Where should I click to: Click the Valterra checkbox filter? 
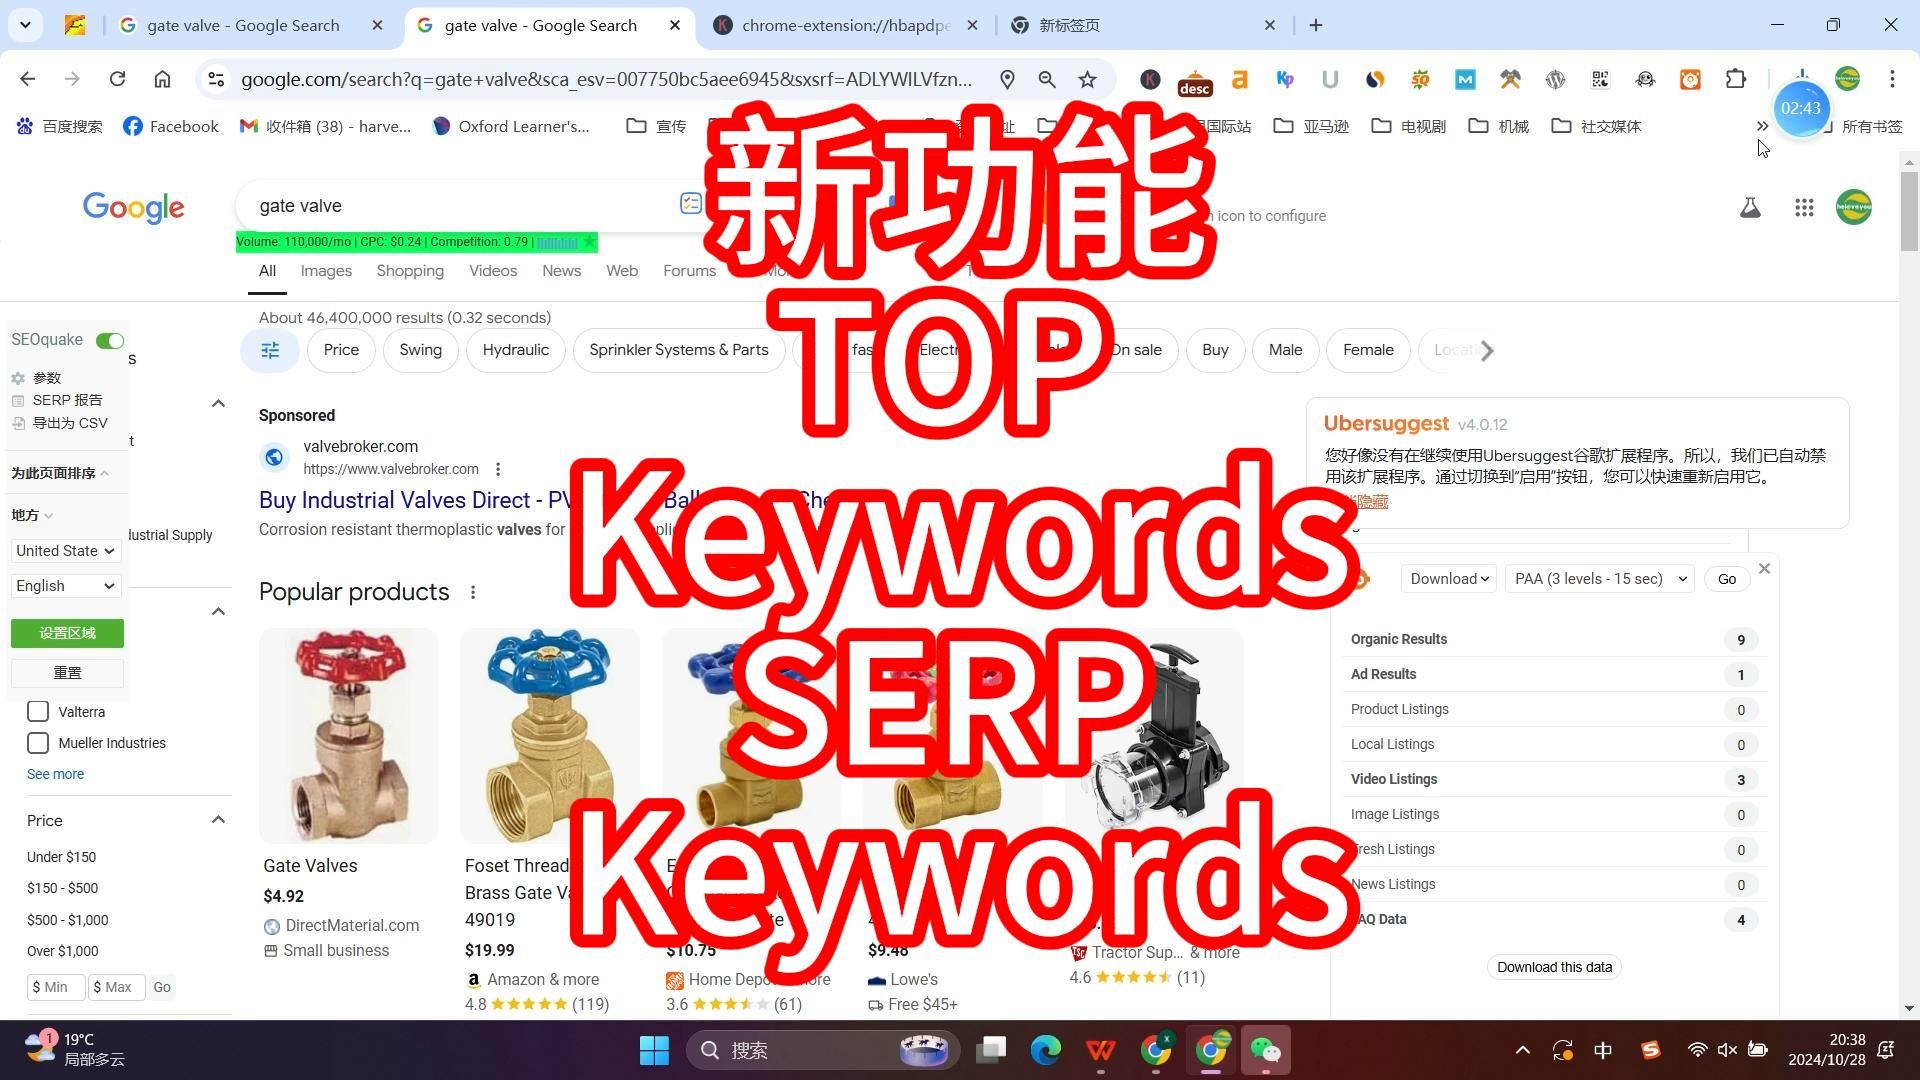pyautogui.click(x=37, y=711)
